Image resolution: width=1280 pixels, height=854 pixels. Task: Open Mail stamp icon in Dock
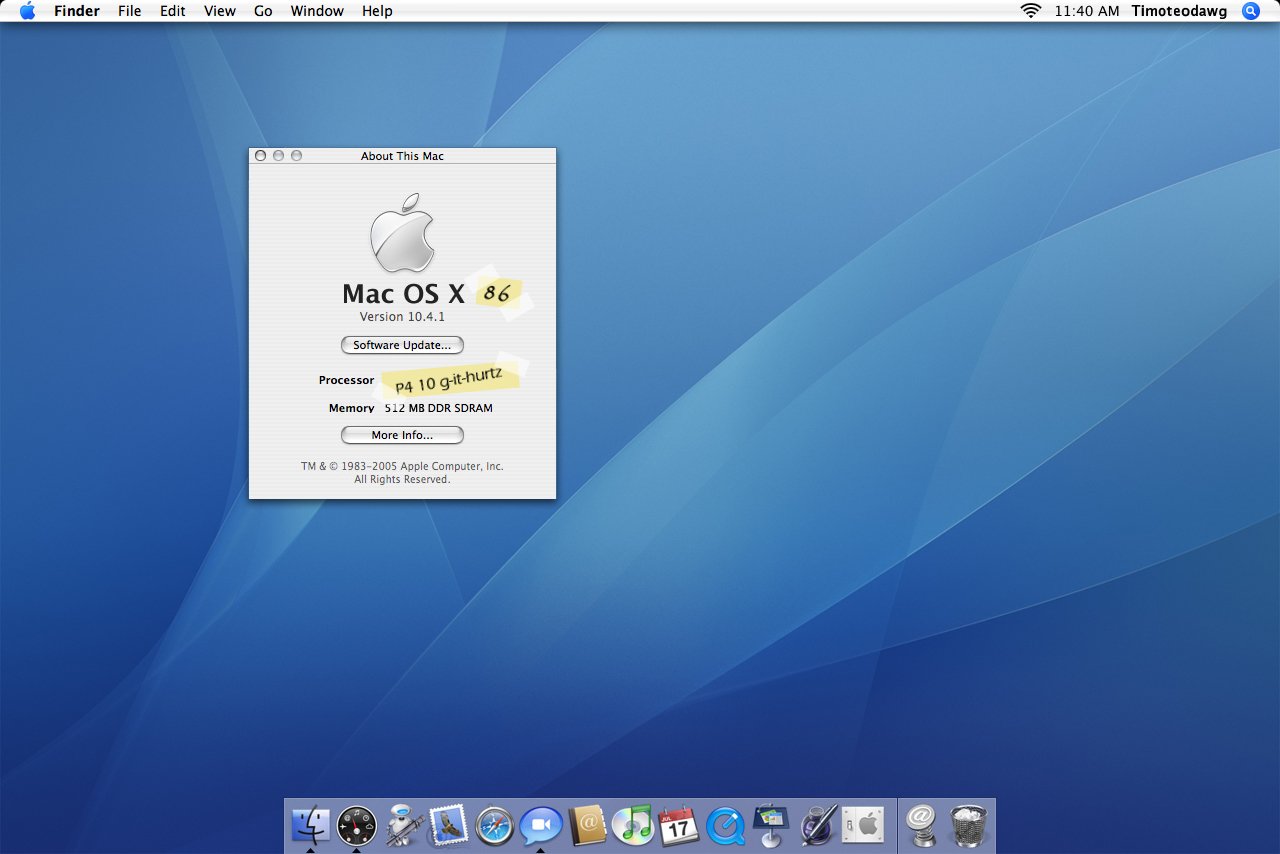point(448,825)
